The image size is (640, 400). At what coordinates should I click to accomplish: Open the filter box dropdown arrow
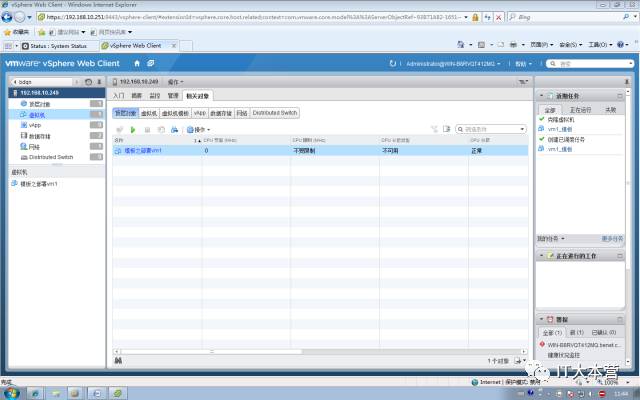(522, 129)
